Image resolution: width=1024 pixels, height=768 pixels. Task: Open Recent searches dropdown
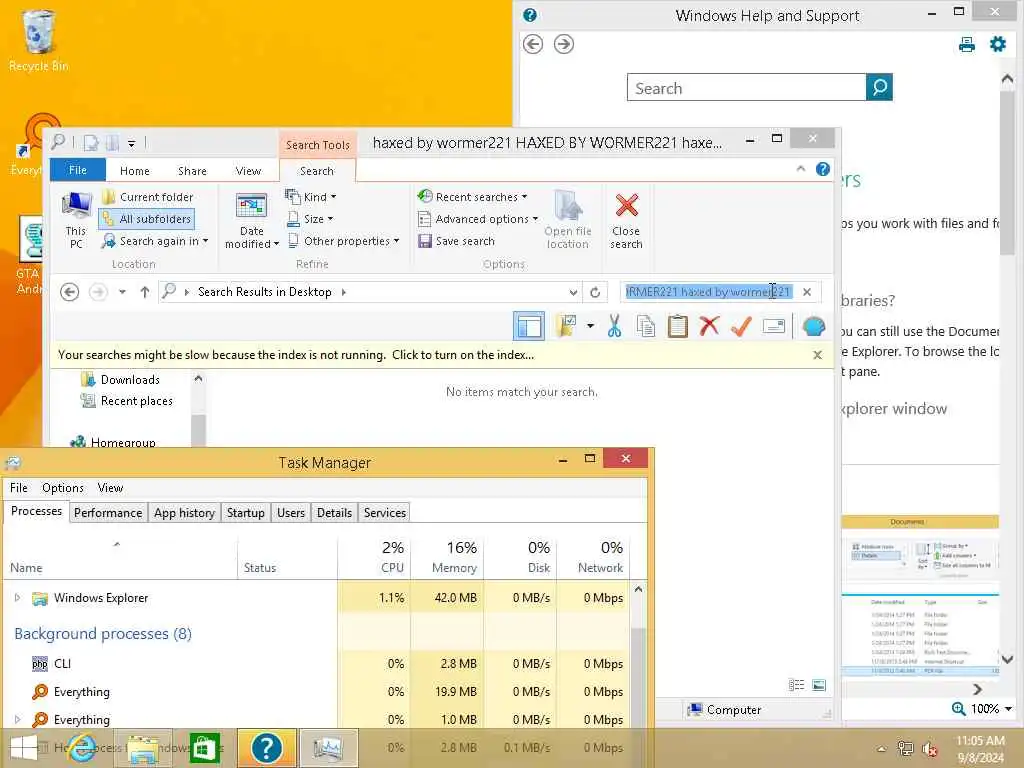[x=472, y=197]
